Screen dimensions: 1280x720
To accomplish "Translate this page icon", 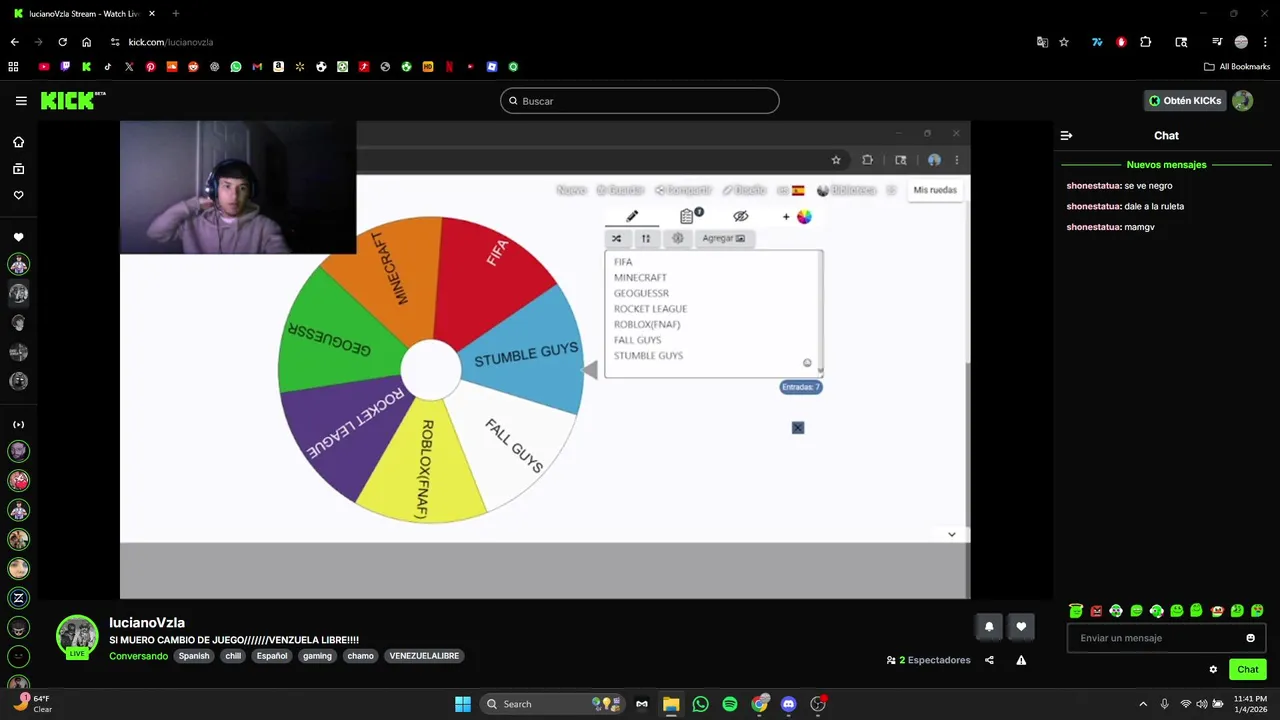I will coord(1042,42).
